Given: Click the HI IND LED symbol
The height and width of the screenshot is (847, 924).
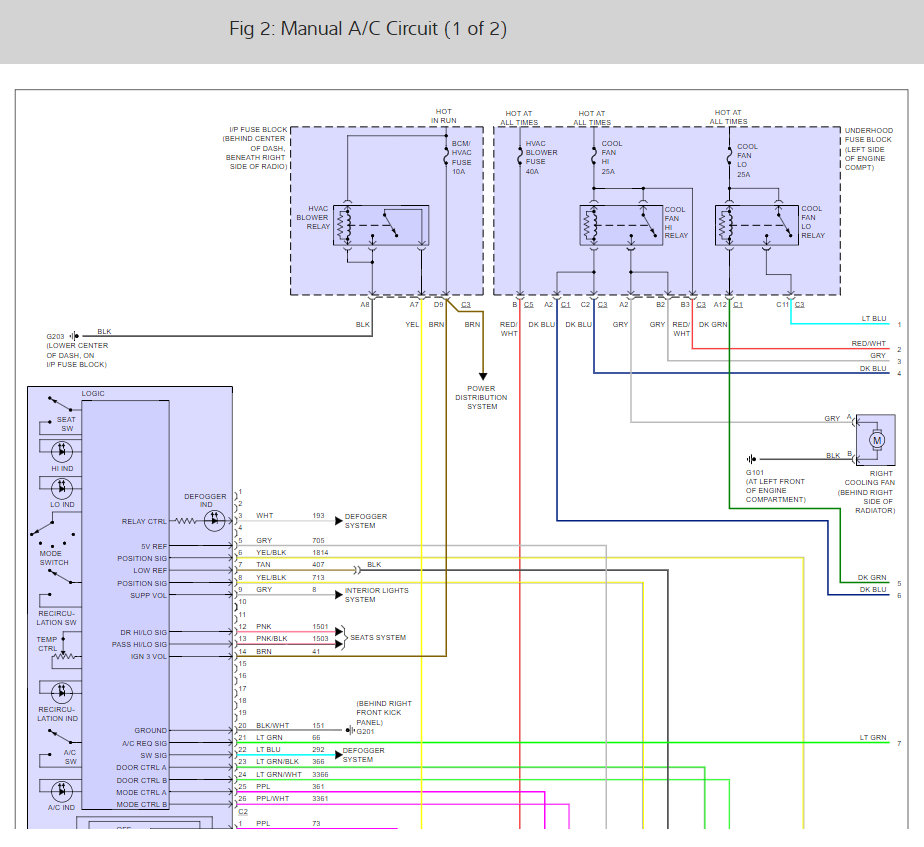Looking at the screenshot, I should (62, 451).
